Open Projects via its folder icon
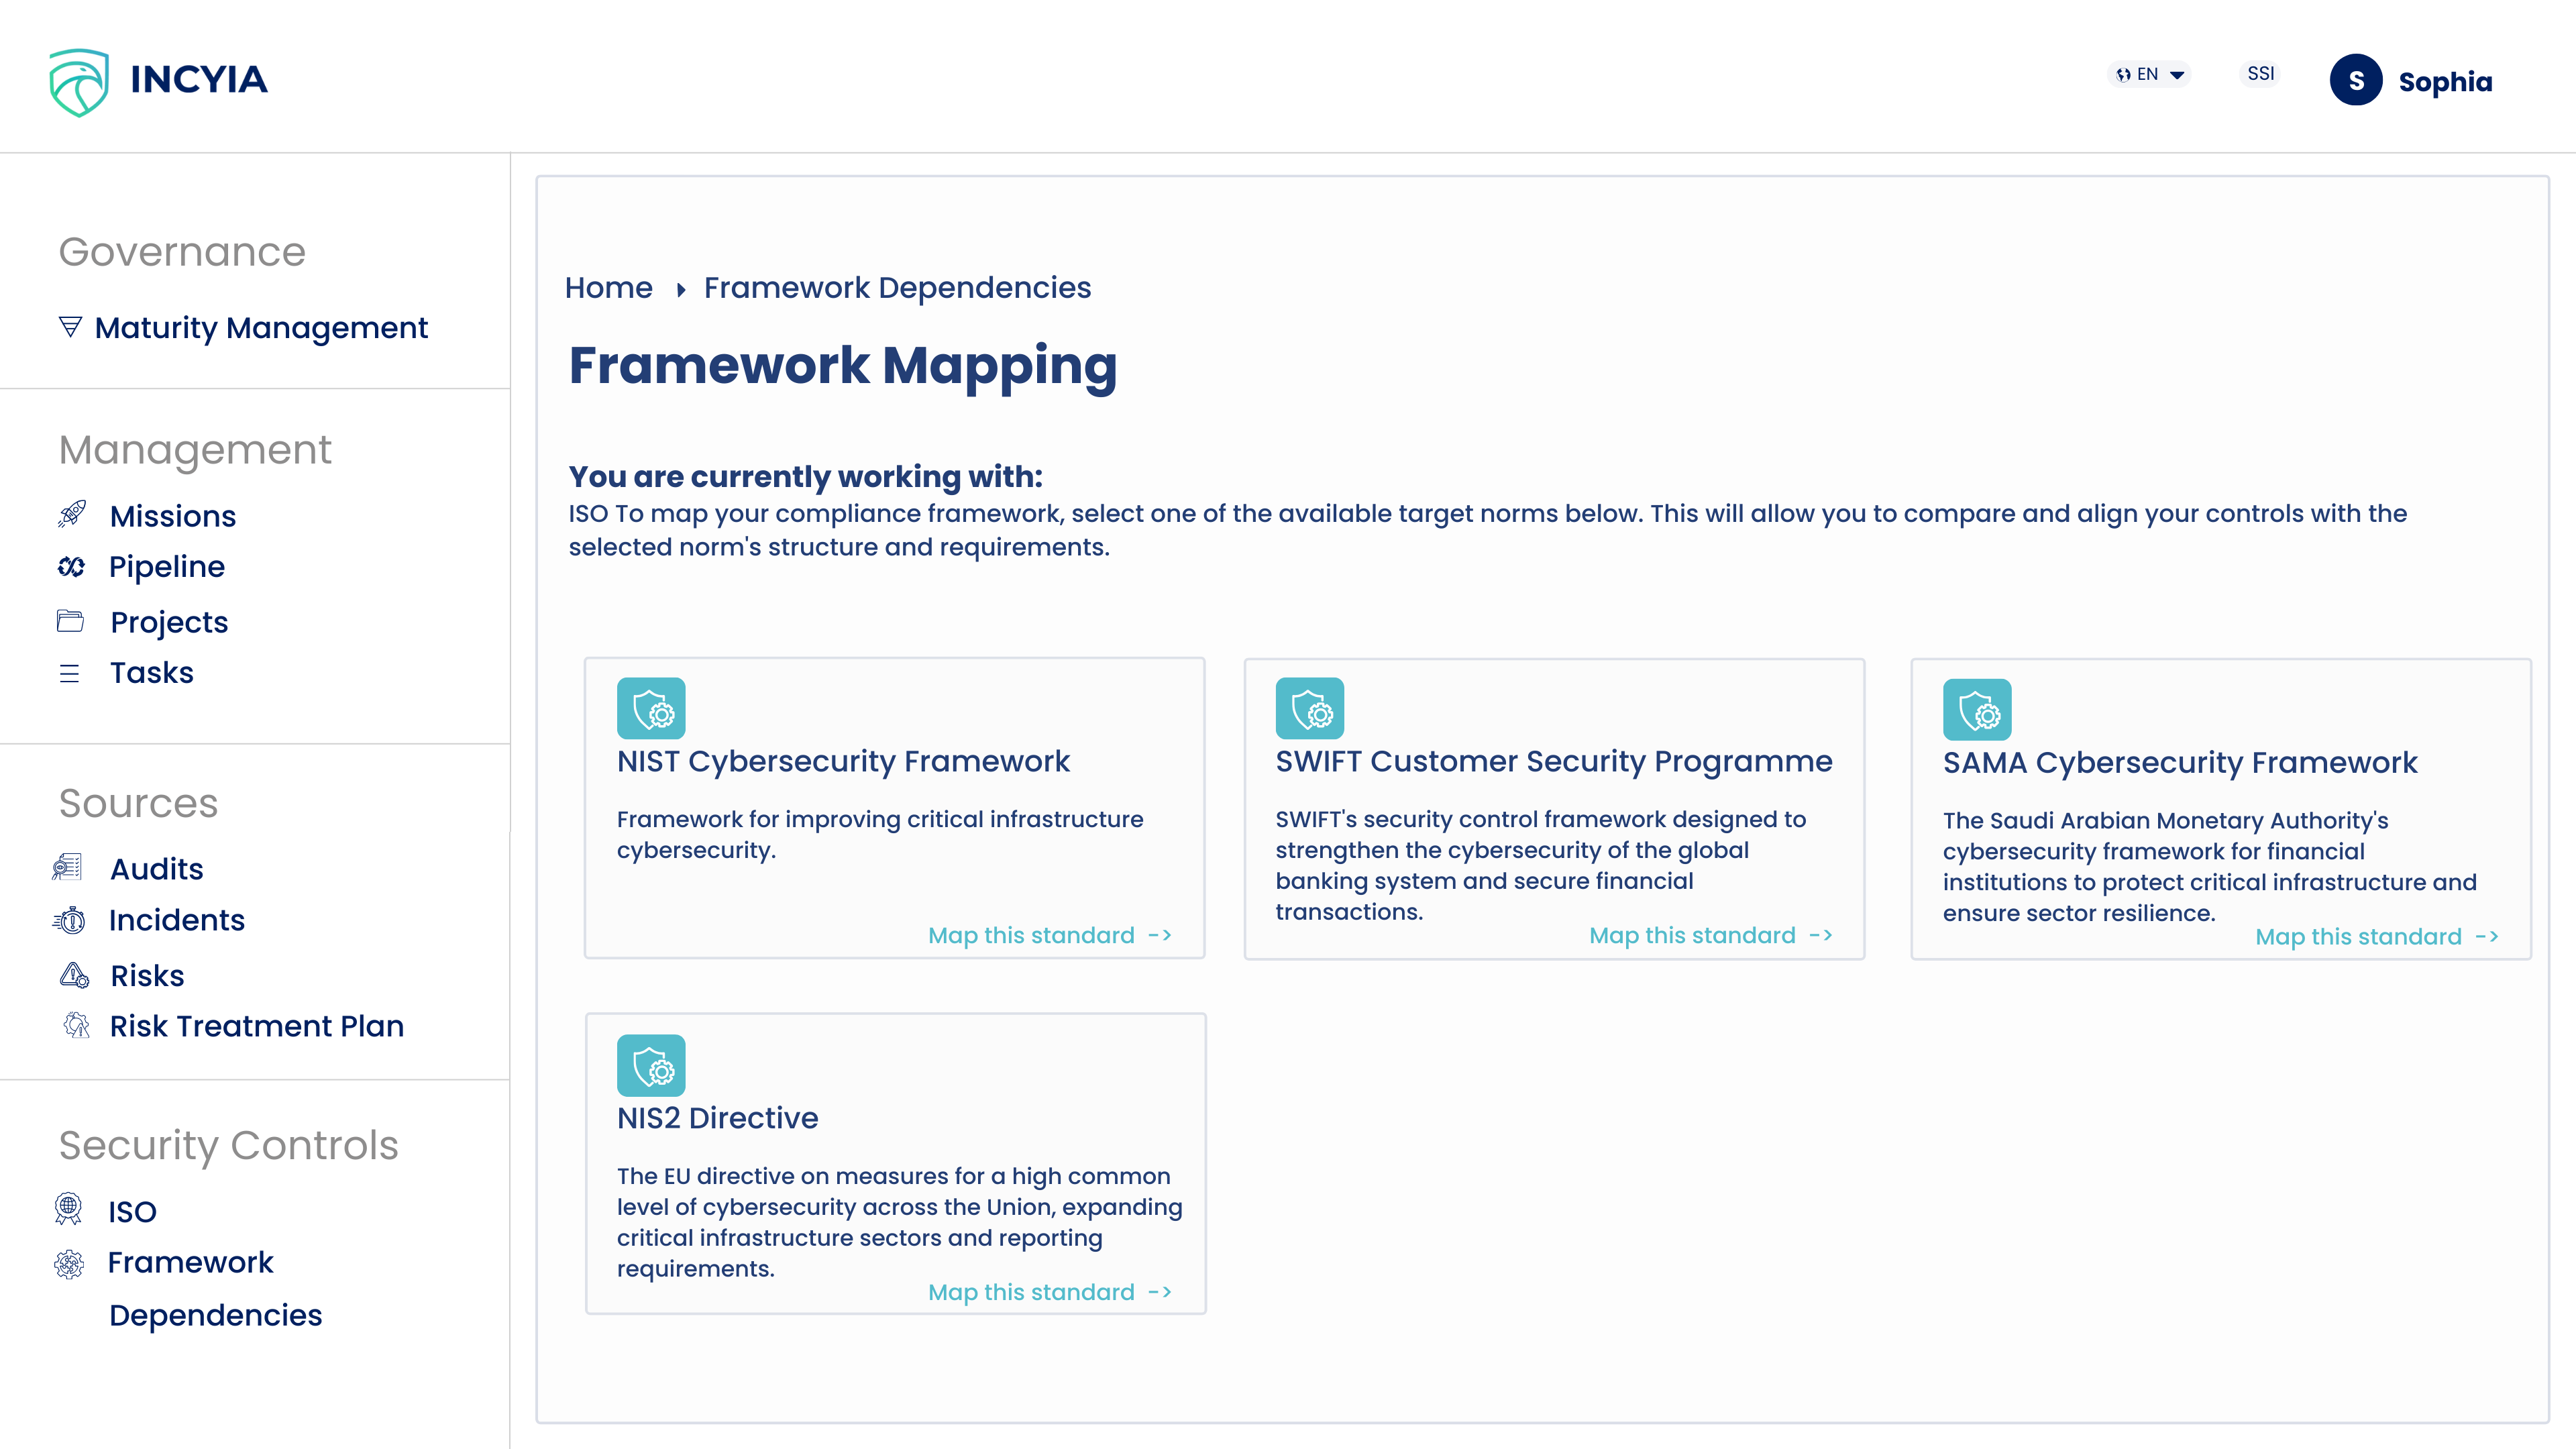Viewport: 2576px width, 1449px height. point(71,621)
